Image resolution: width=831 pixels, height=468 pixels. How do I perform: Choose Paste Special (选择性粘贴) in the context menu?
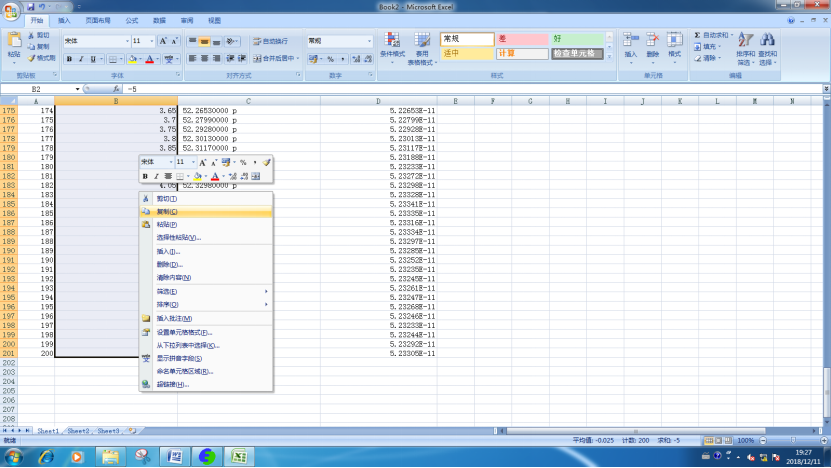[206, 237]
